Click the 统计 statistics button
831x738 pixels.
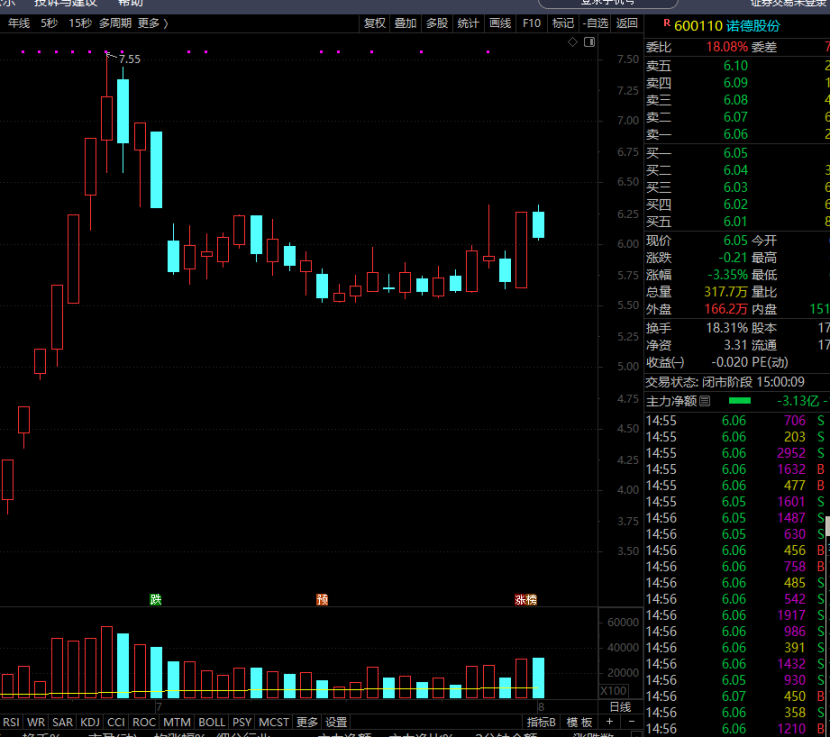tap(468, 23)
